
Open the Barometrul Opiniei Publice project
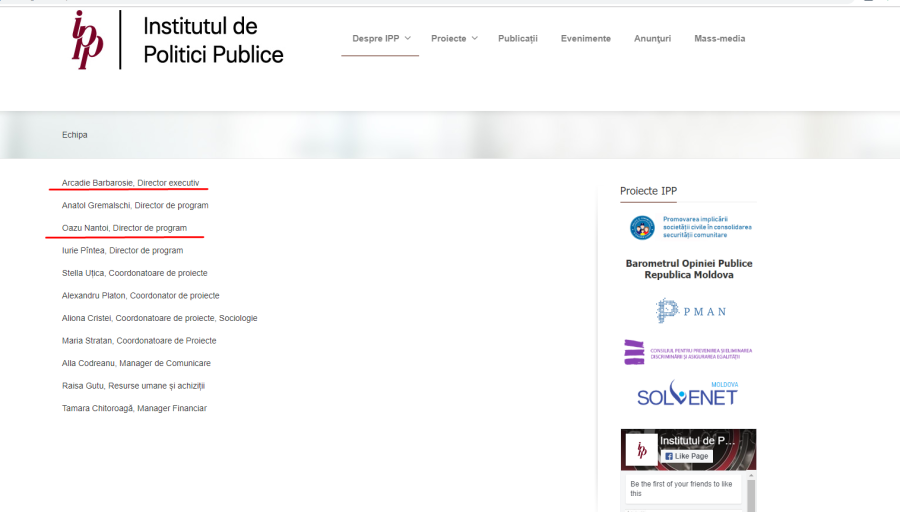[688, 269]
